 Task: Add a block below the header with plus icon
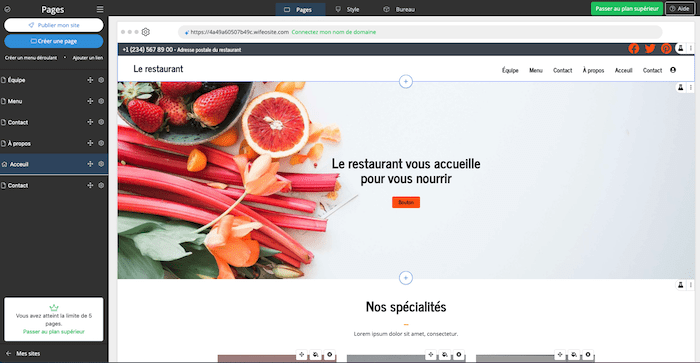(405, 81)
